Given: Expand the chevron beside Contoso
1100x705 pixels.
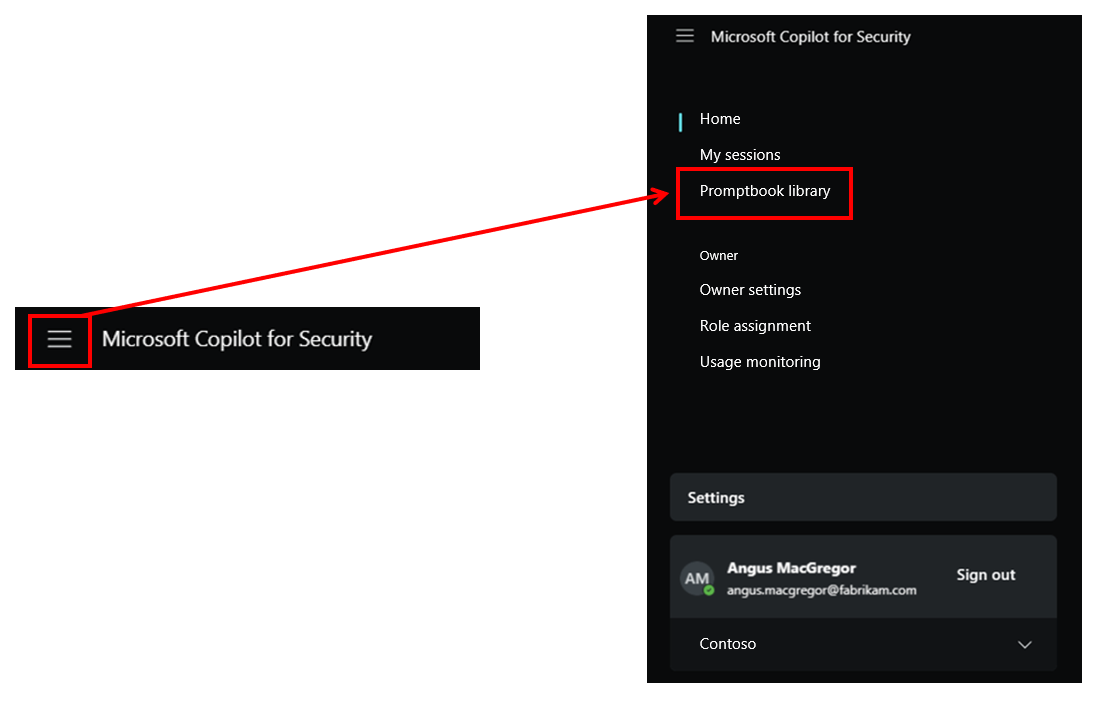Looking at the screenshot, I should click(1024, 645).
